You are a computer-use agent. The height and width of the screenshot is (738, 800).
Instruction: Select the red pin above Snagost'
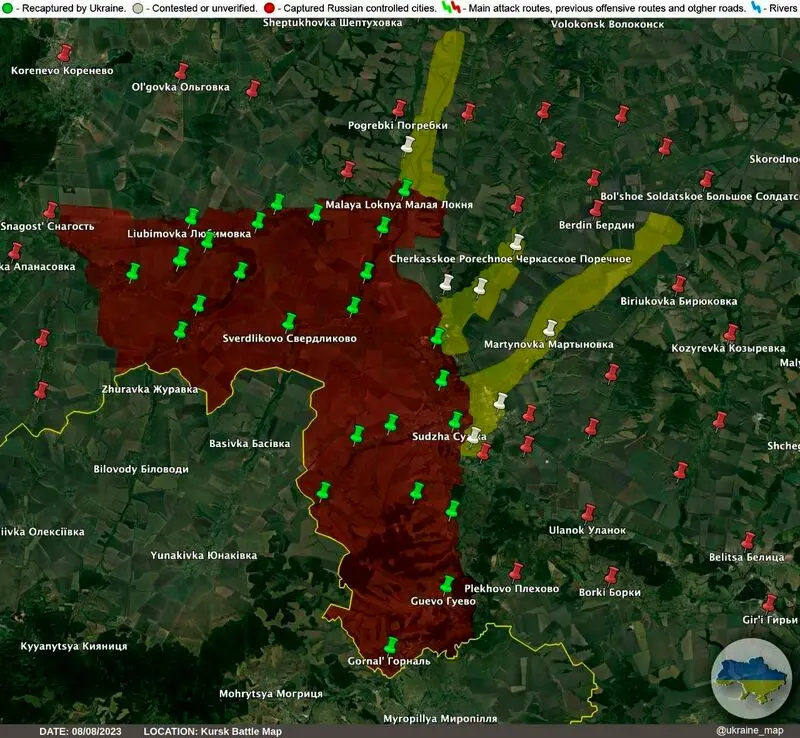(x=50, y=210)
